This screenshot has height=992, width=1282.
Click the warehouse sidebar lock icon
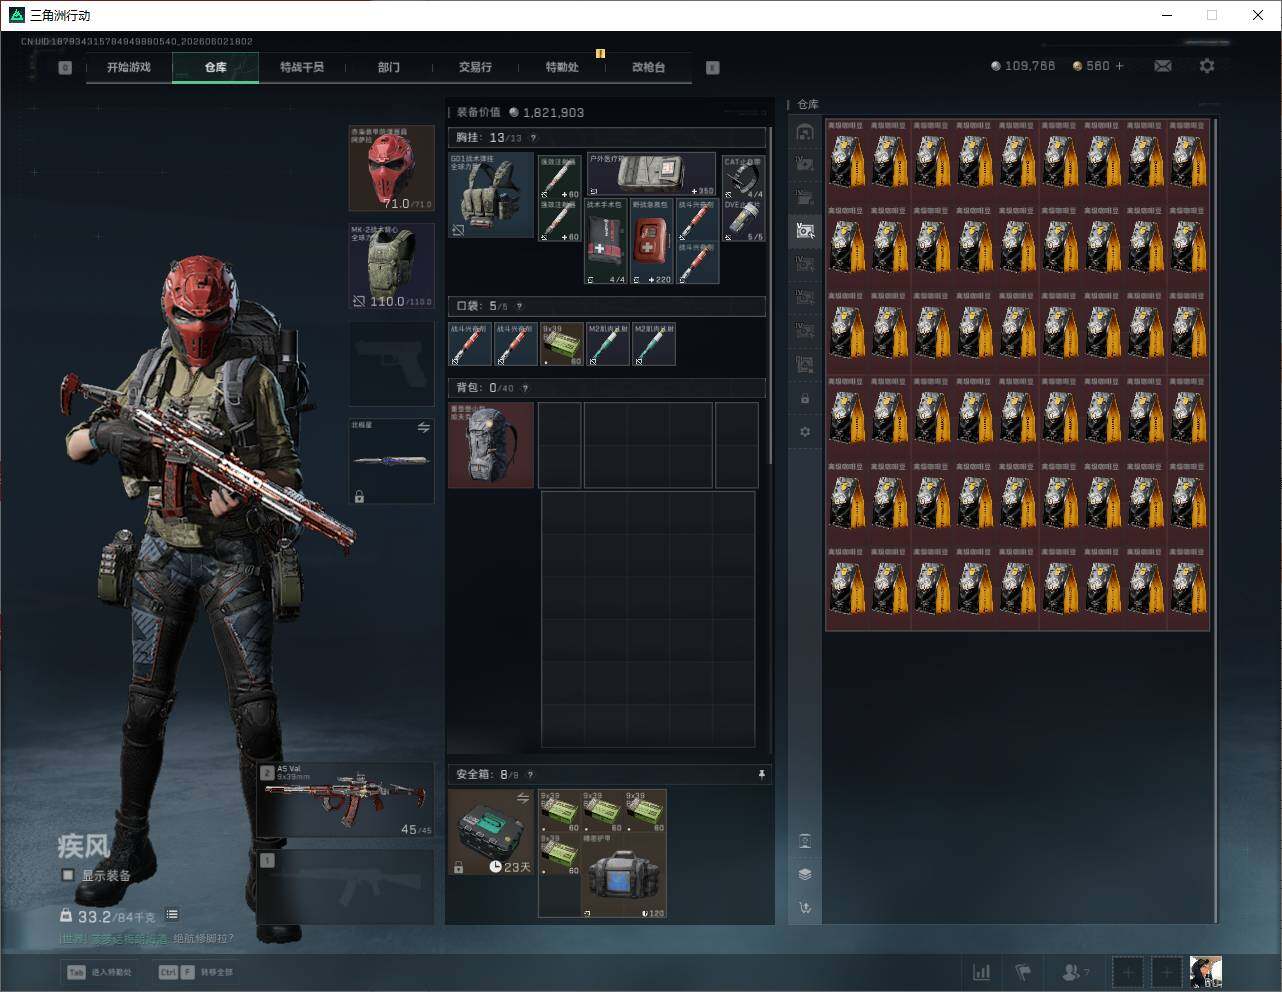tap(805, 399)
